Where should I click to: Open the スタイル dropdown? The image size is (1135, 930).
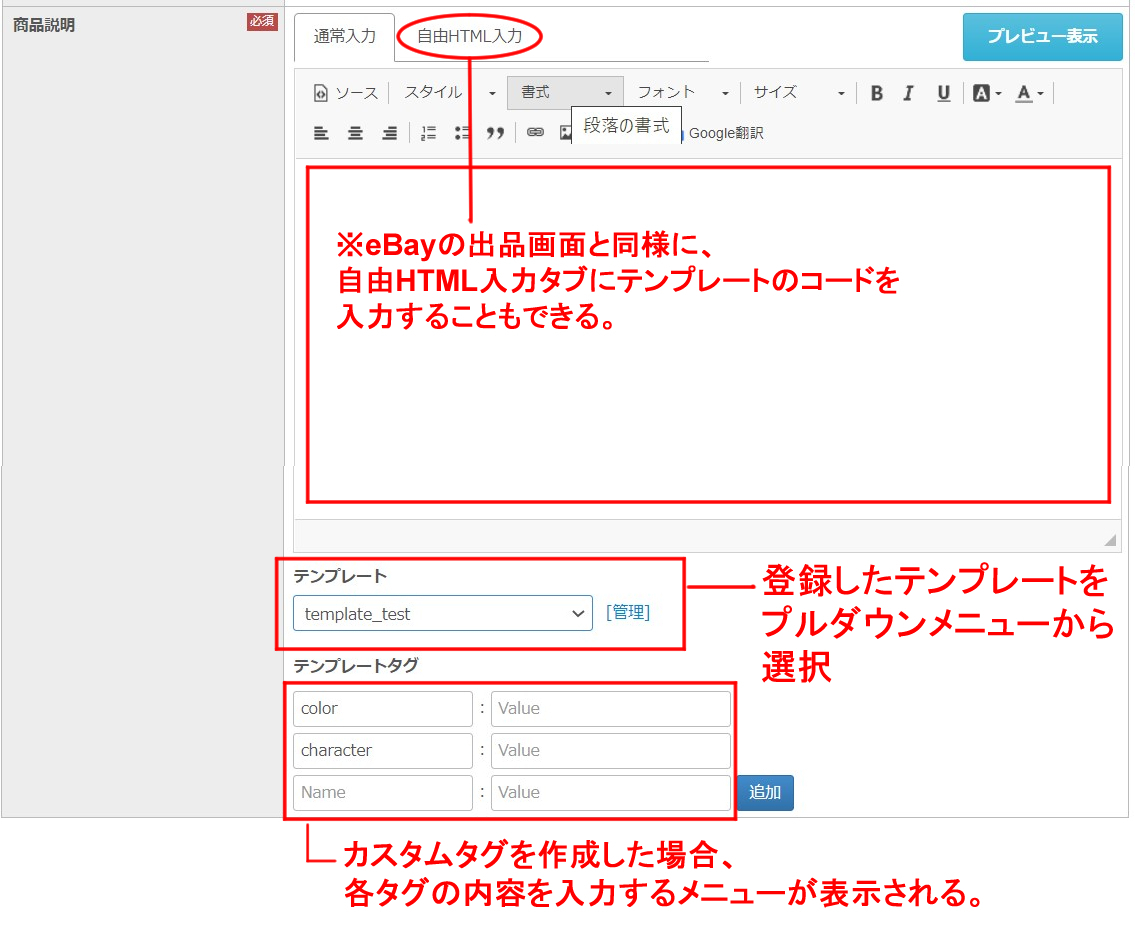click(x=449, y=93)
